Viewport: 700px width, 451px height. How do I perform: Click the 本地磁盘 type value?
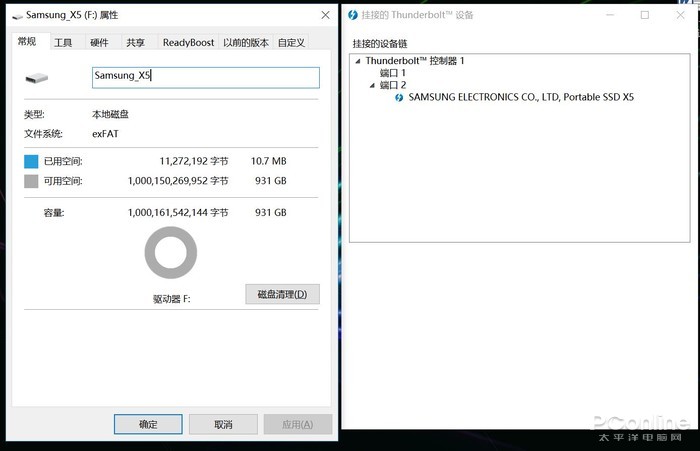[110, 114]
